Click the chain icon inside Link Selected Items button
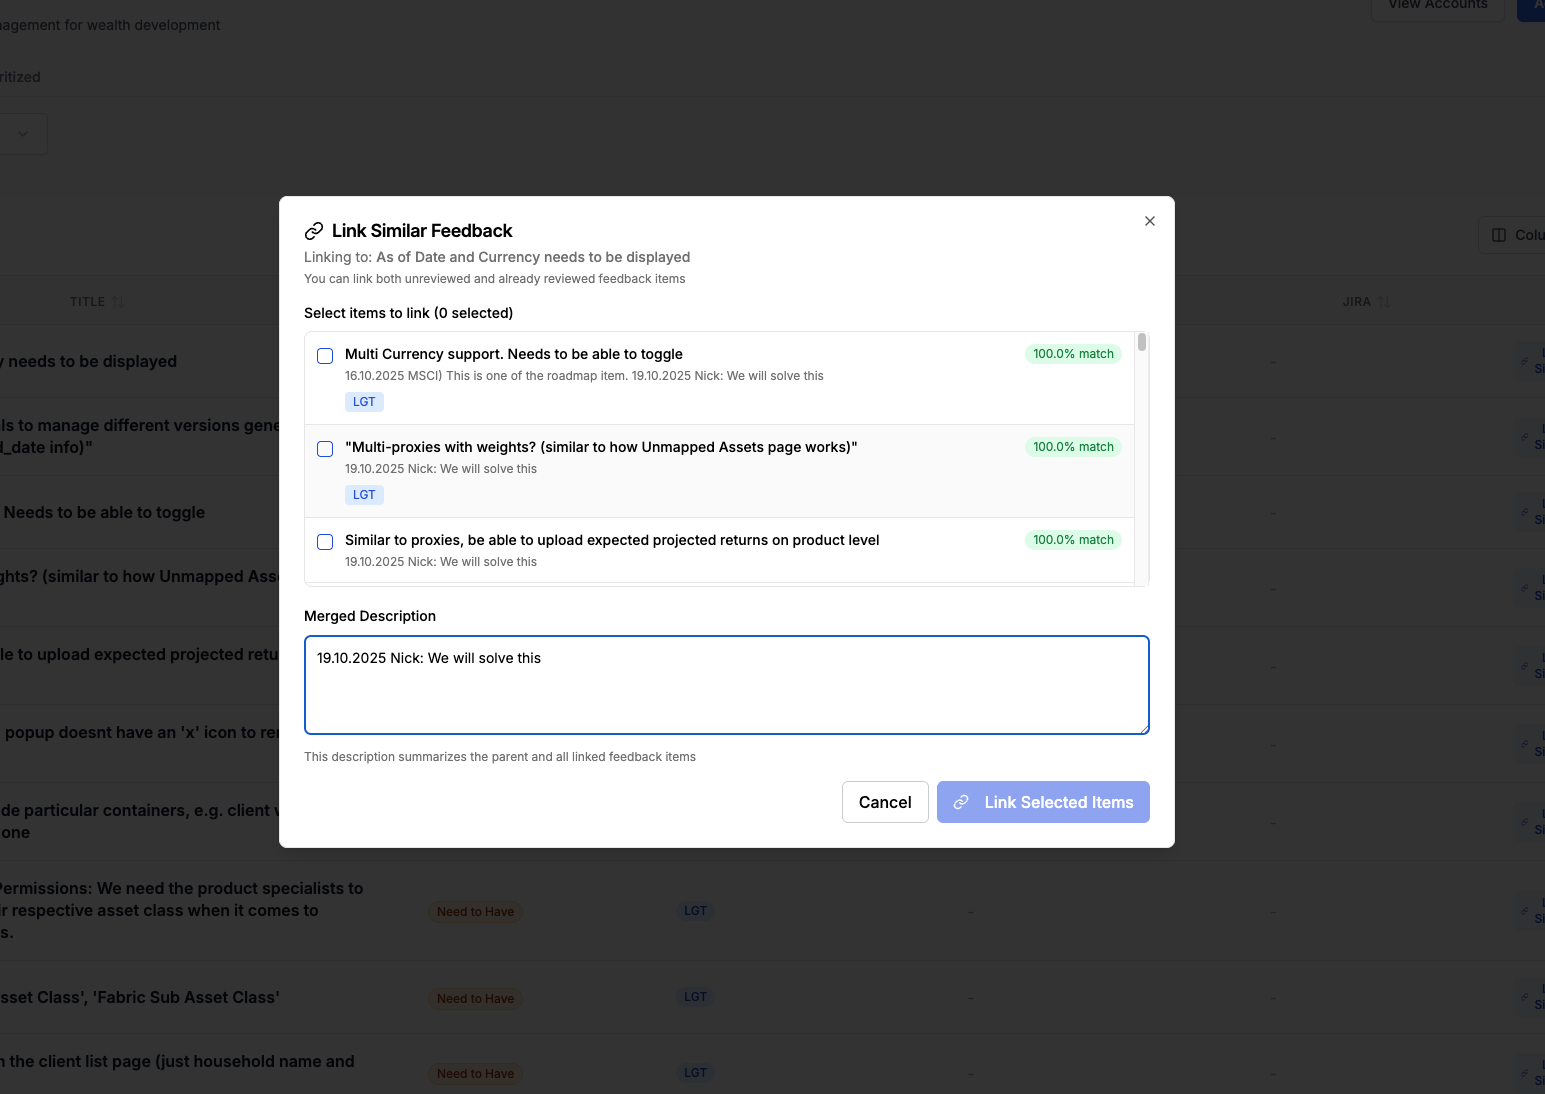 (x=961, y=802)
